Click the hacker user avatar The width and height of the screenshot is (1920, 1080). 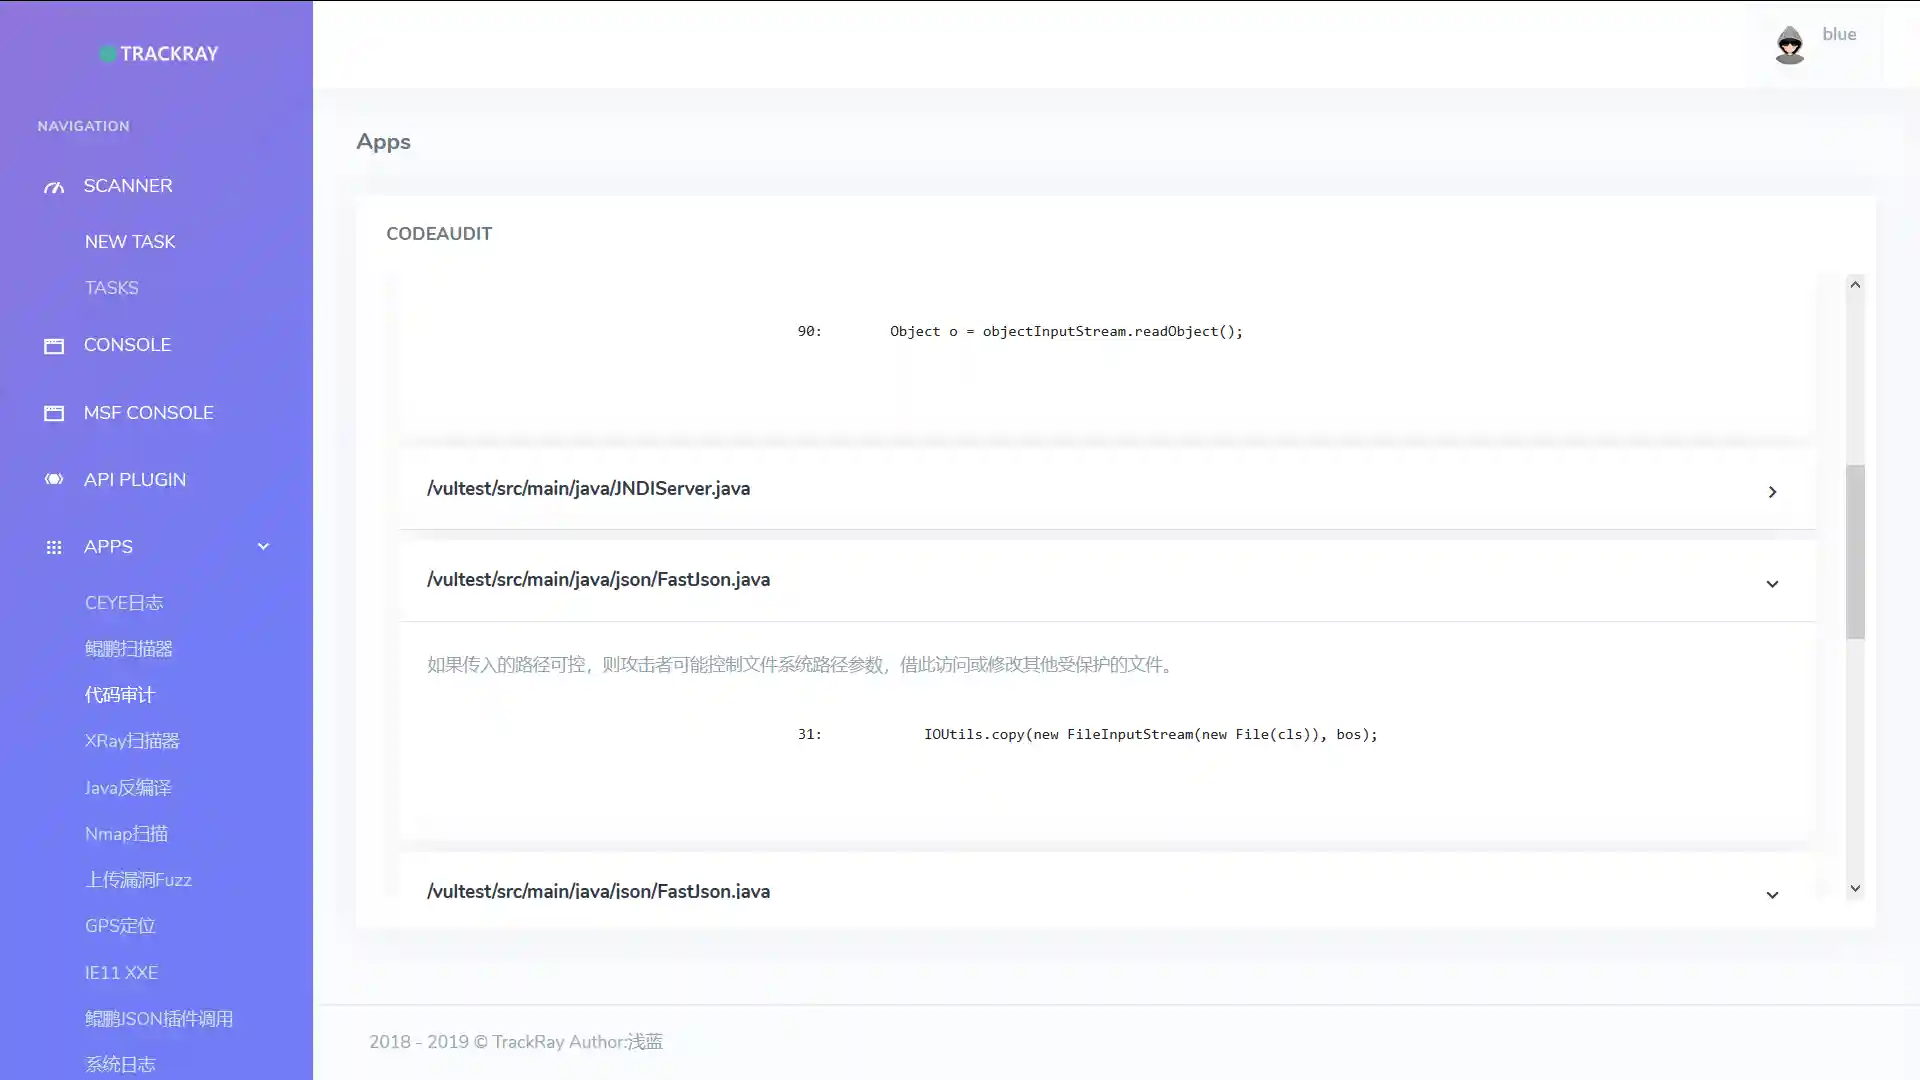pos(1789,45)
